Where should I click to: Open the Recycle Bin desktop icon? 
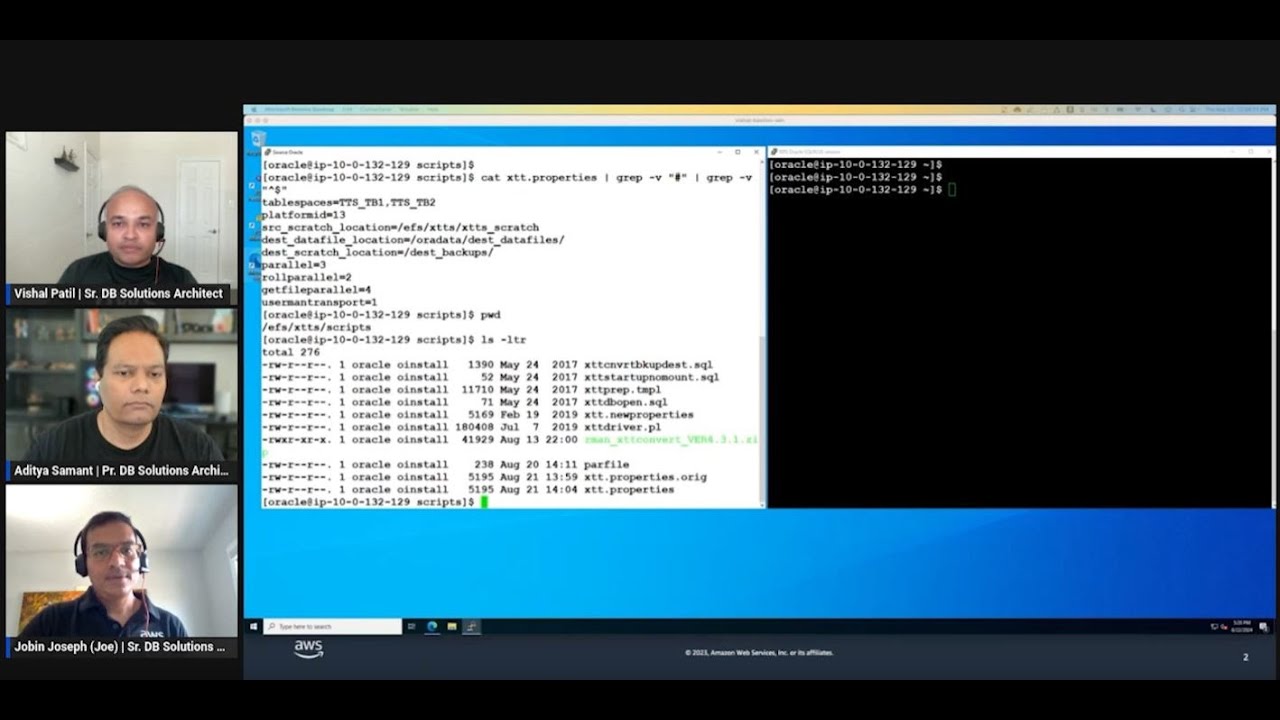point(258,139)
